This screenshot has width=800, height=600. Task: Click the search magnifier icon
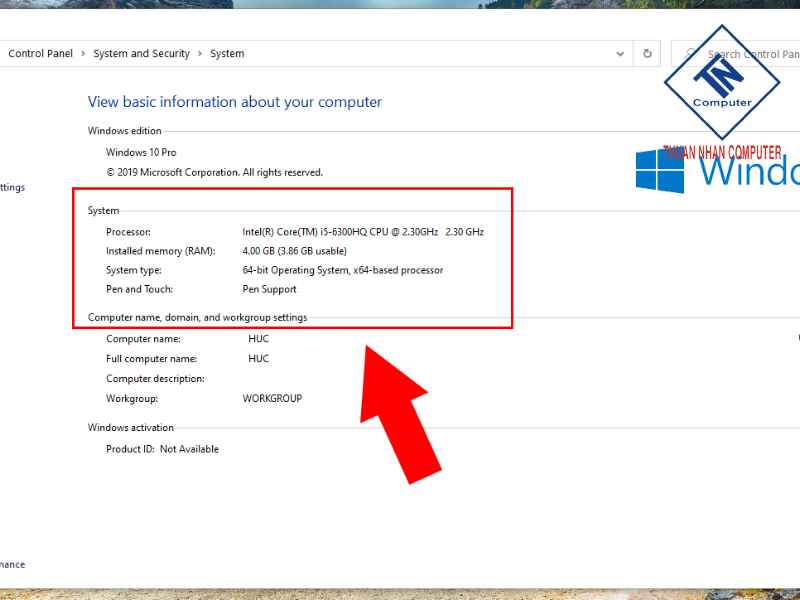click(x=690, y=54)
